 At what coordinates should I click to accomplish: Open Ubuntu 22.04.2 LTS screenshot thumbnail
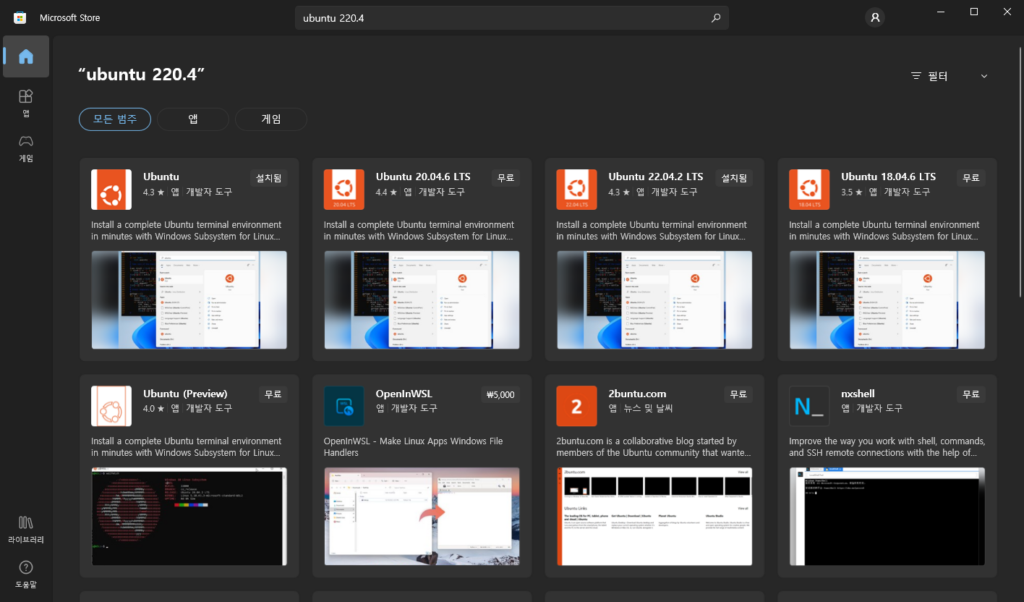[654, 300]
